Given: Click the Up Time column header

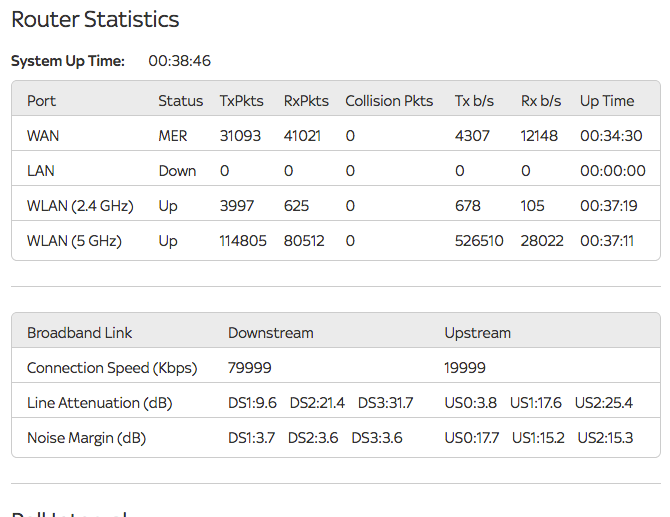Looking at the screenshot, I should click(607, 101).
